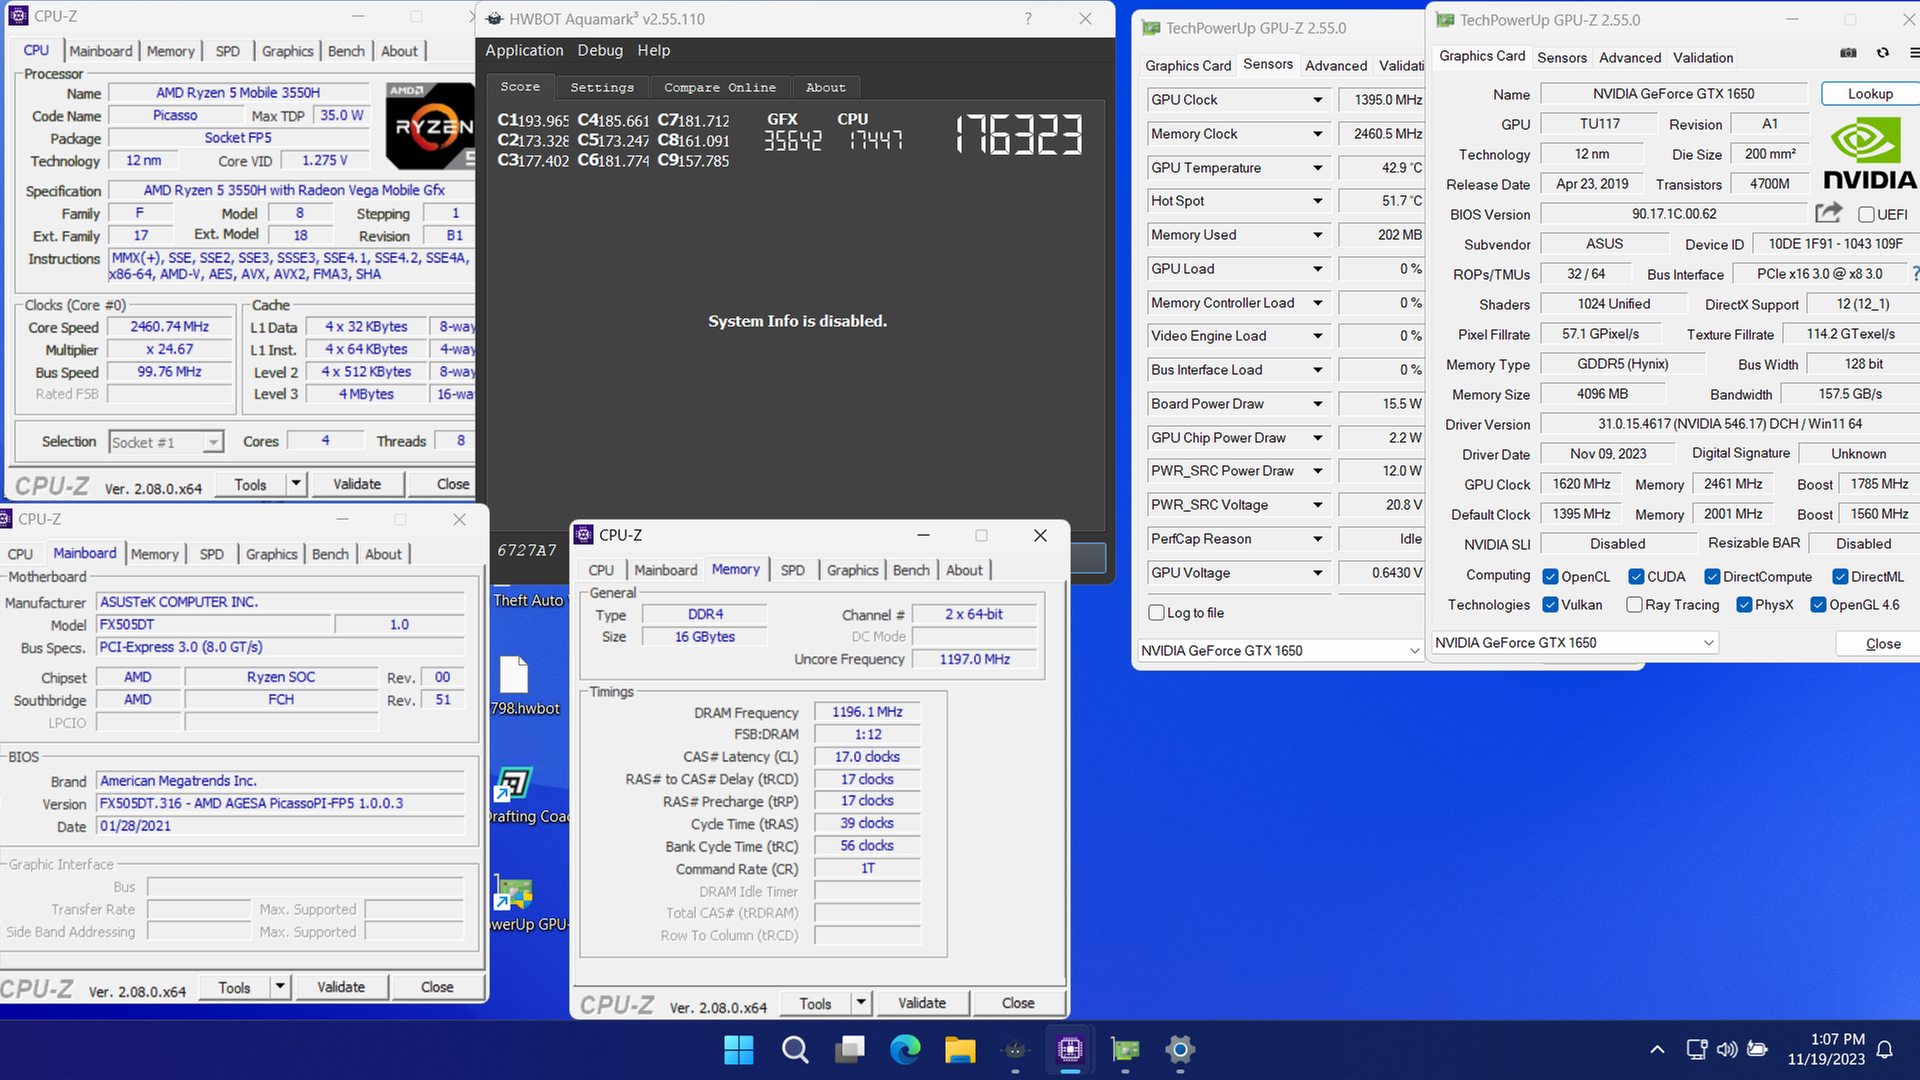This screenshot has height=1080, width=1920.
Task: Toggle the DirectML checkbox
Action: click(x=1840, y=577)
